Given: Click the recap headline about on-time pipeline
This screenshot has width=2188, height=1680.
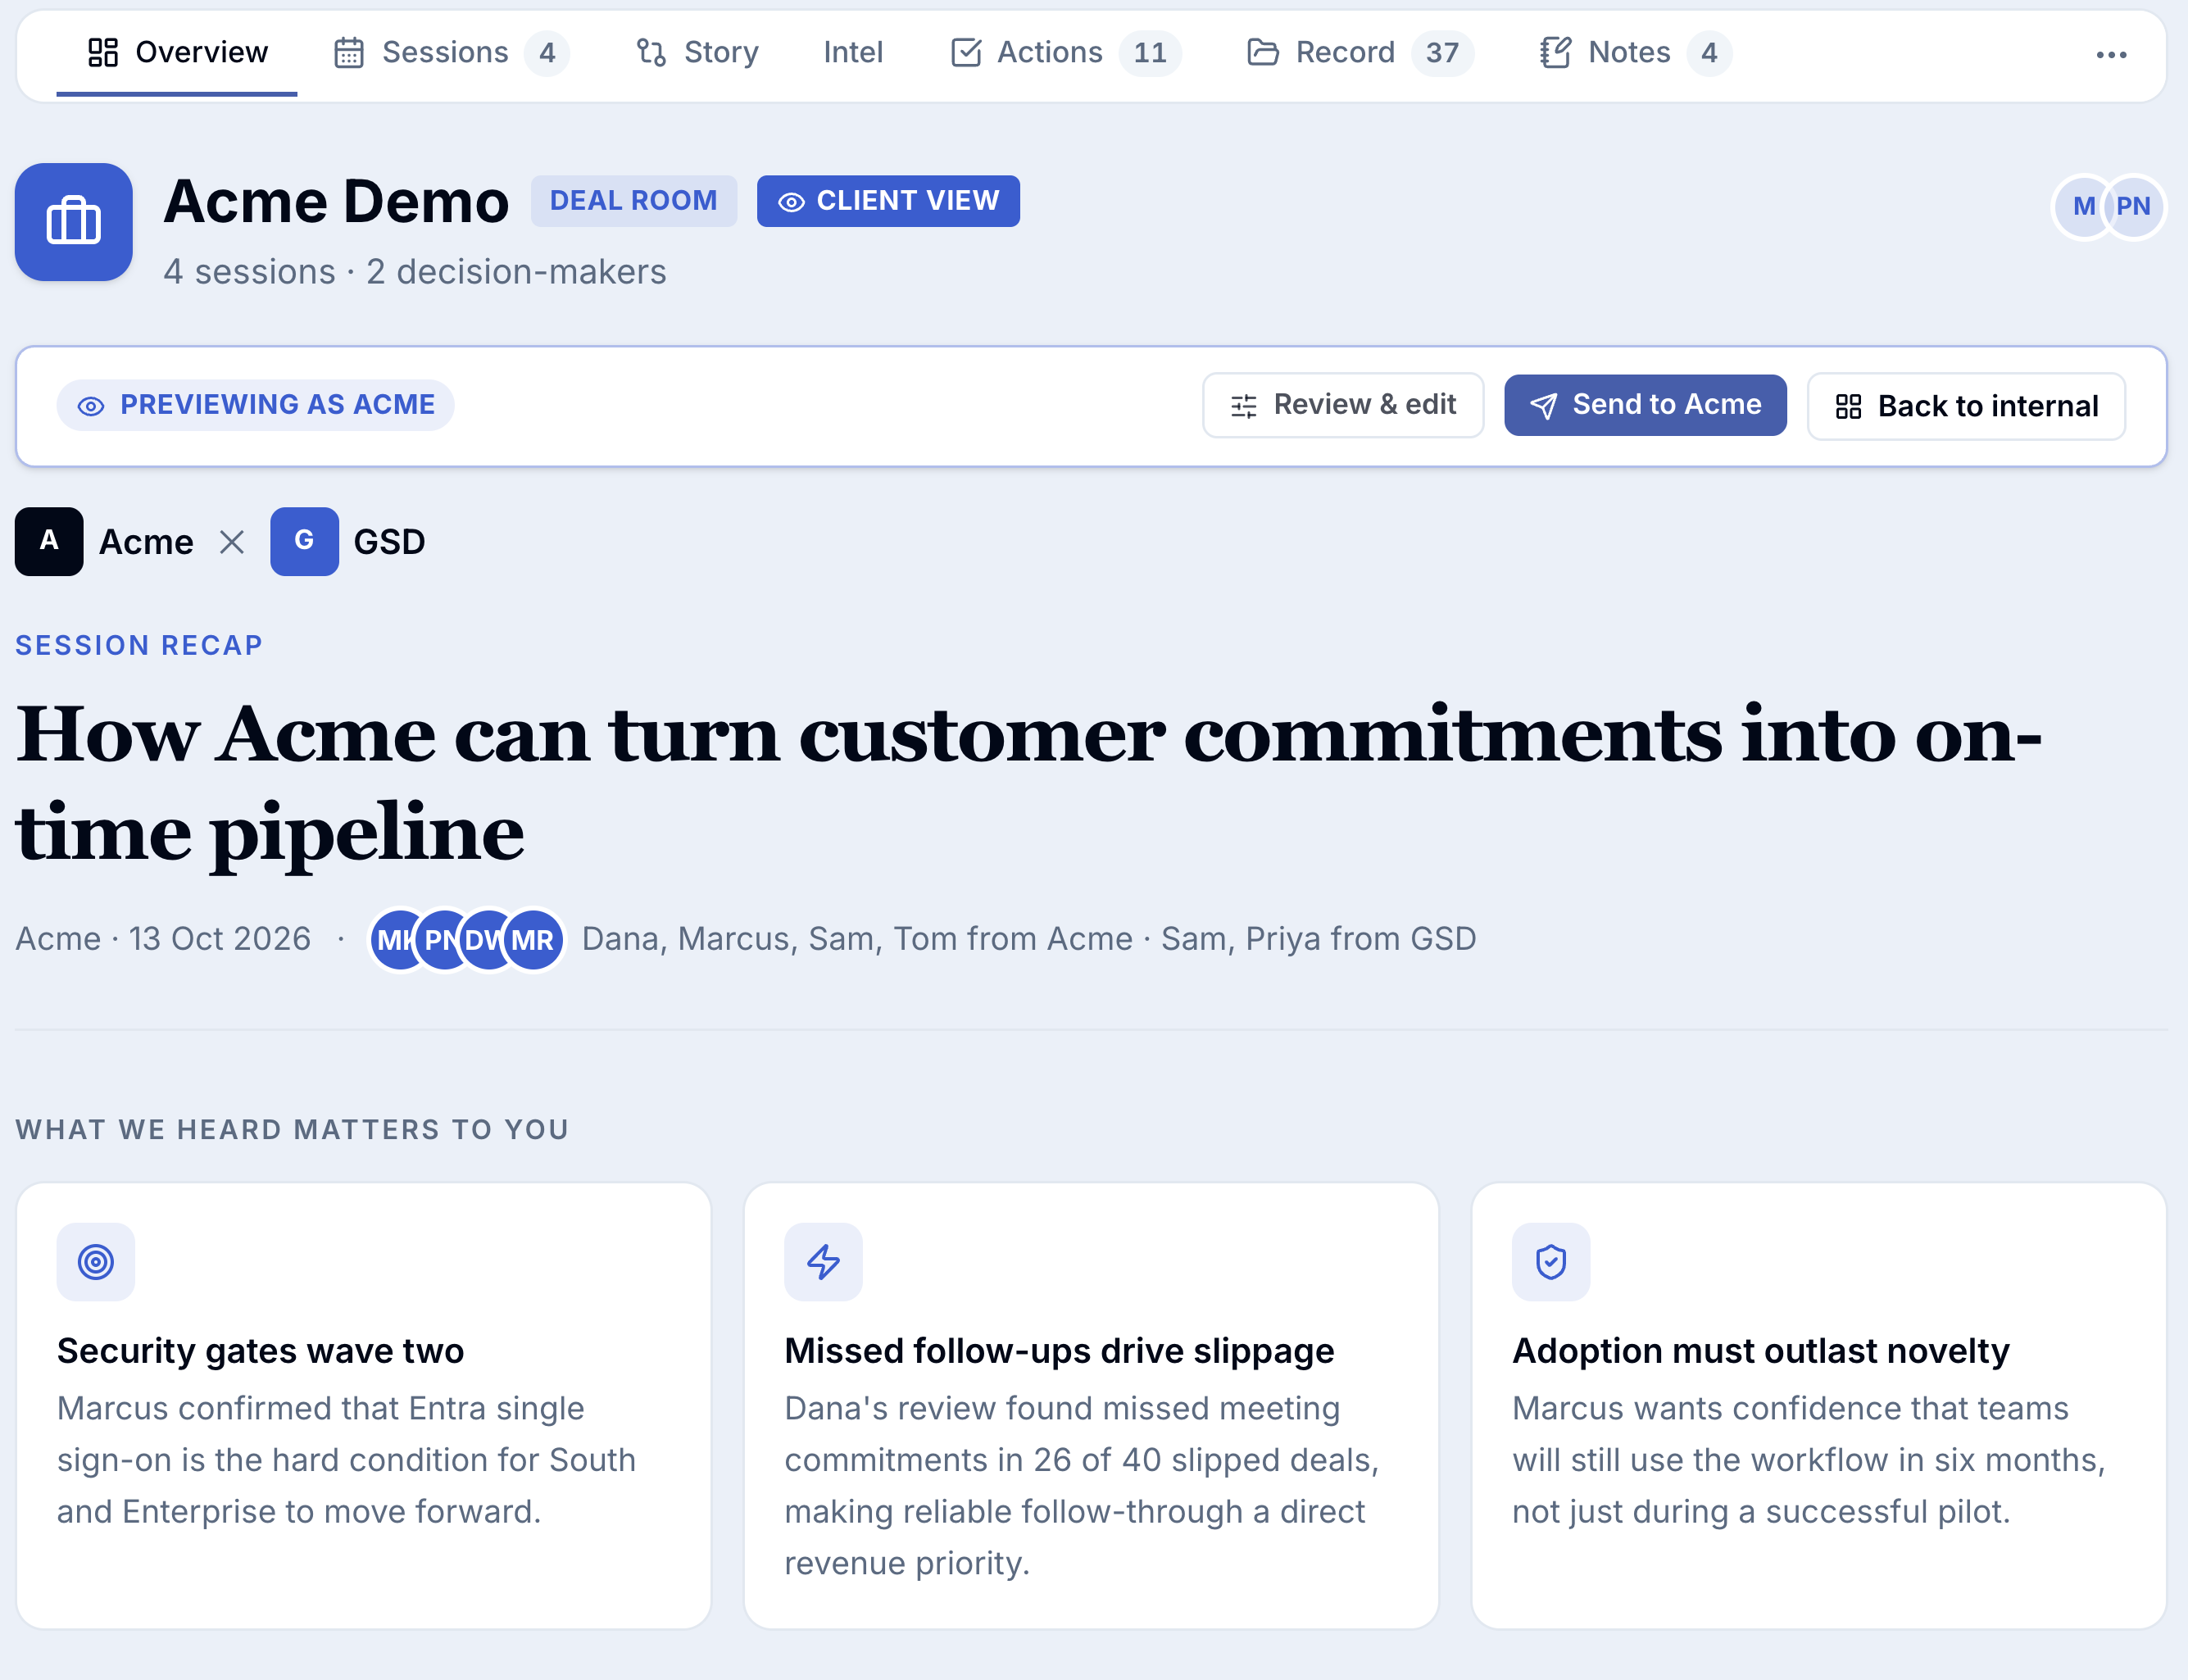Looking at the screenshot, I should (x=1028, y=783).
